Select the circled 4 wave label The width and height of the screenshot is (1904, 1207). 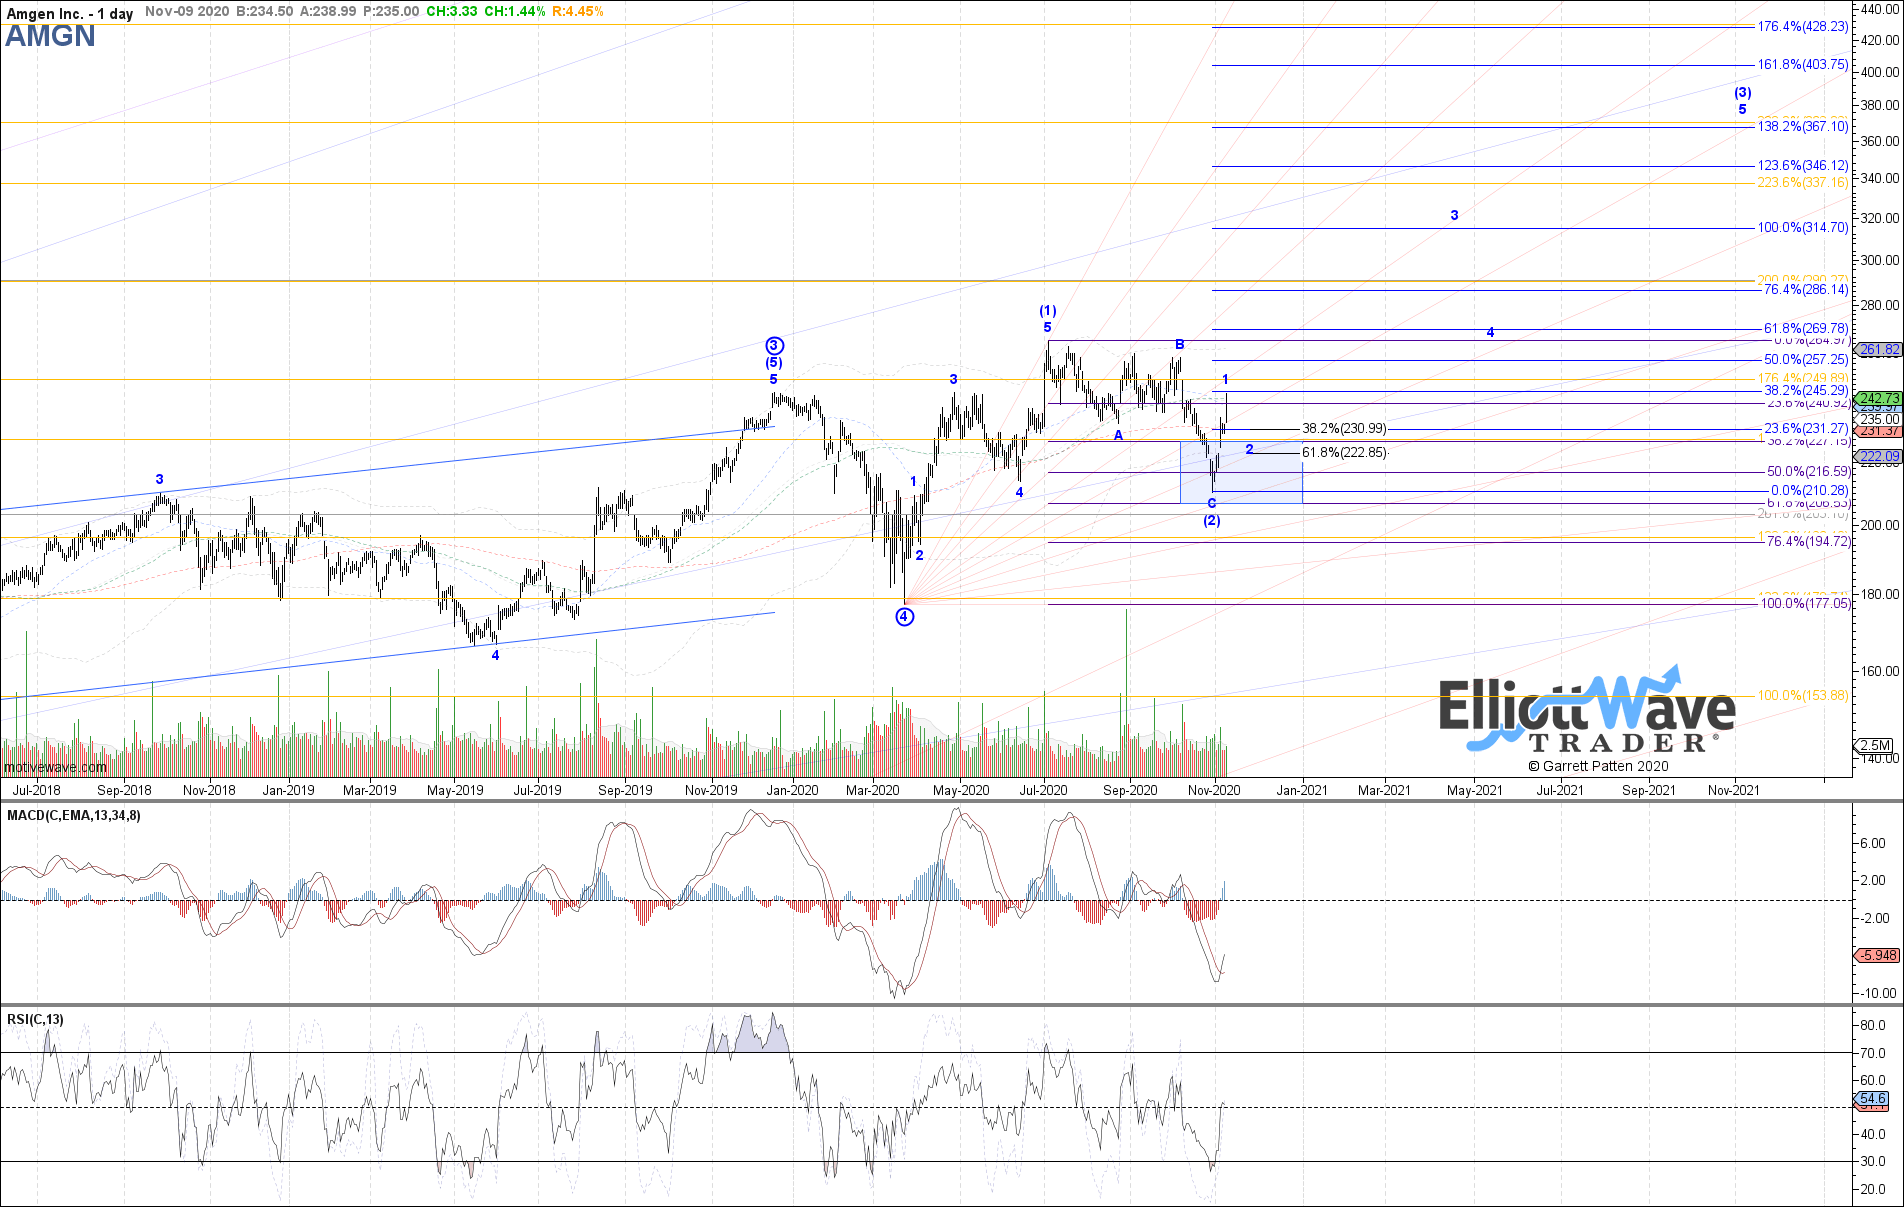[x=904, y=617]
